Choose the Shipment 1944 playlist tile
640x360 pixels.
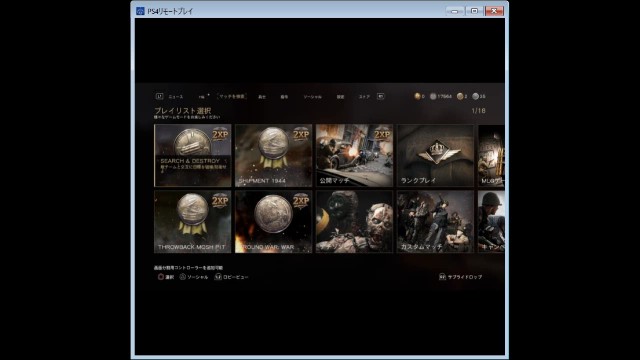(273, 156)
